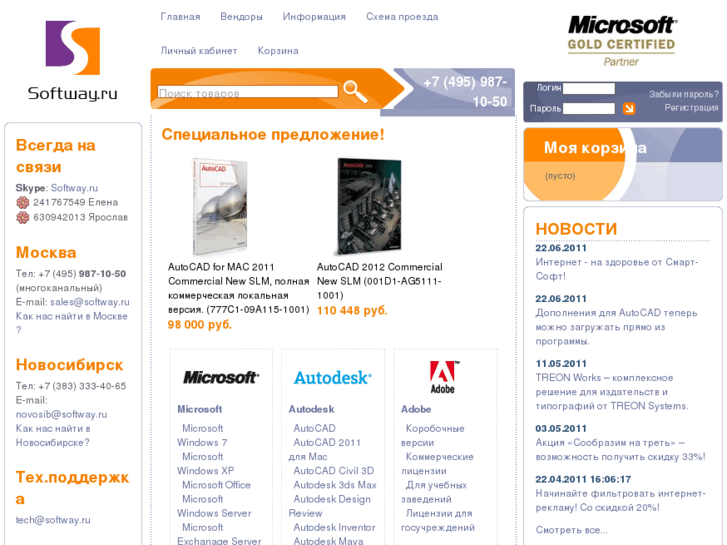Screen dimensions: 727x545
Task: Read news Интернет - на здоровье от Смарт-Софт
Action: [617, 269]
